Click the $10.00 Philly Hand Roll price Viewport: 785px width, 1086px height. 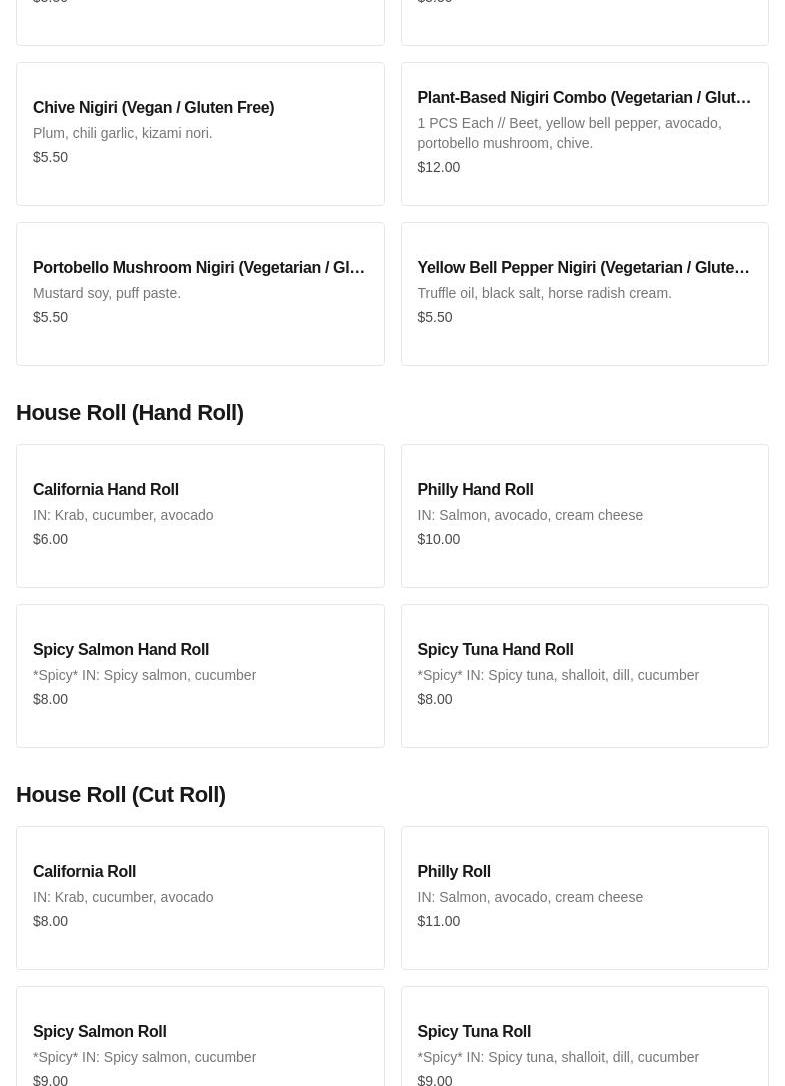point(439,539)
